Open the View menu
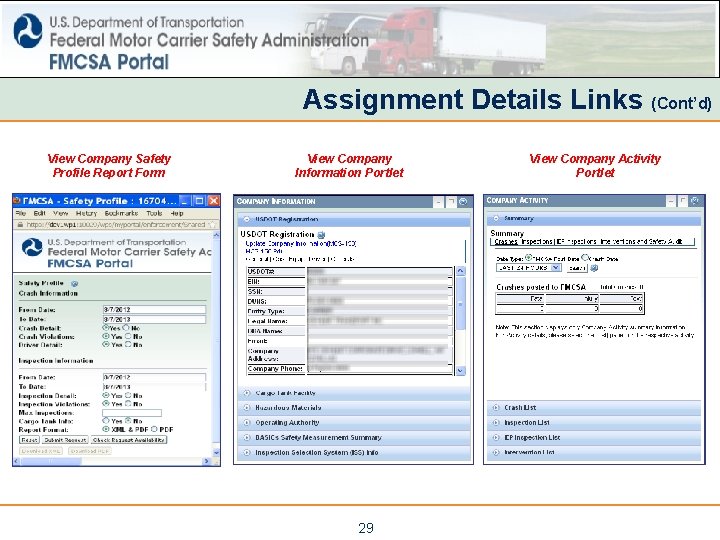The height and width of the screenshot is (540, 720). (60, 214)
